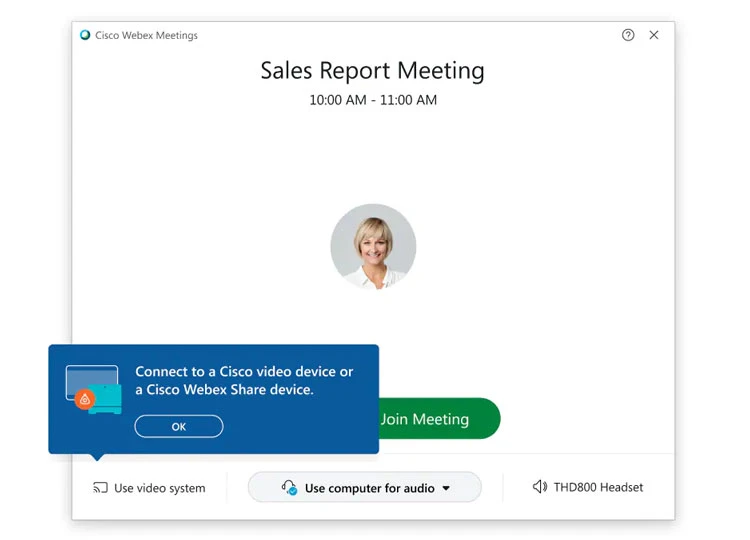
Task: Click the Sales Report Meeting title
Action: tap(372, 71)
